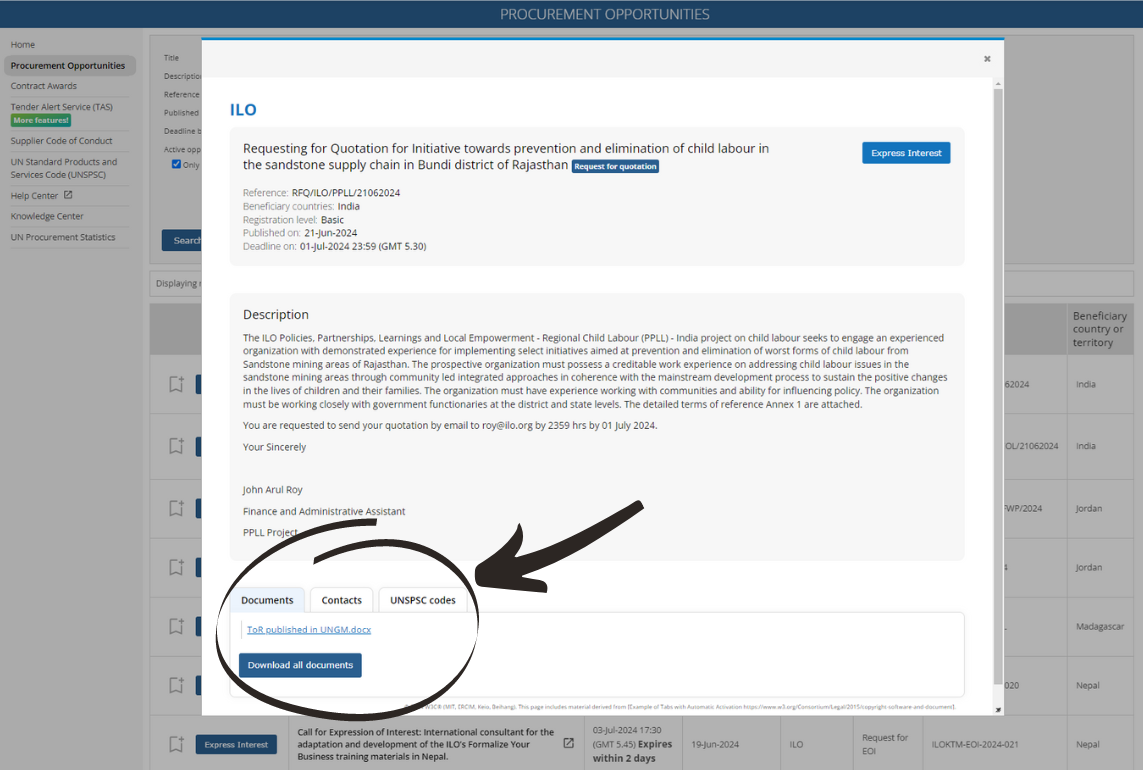Image resolution: width=1143 pixels, height=770 pixels.
Task: Toggle the Only active opportunities checkbox
Action: point(176,164)
